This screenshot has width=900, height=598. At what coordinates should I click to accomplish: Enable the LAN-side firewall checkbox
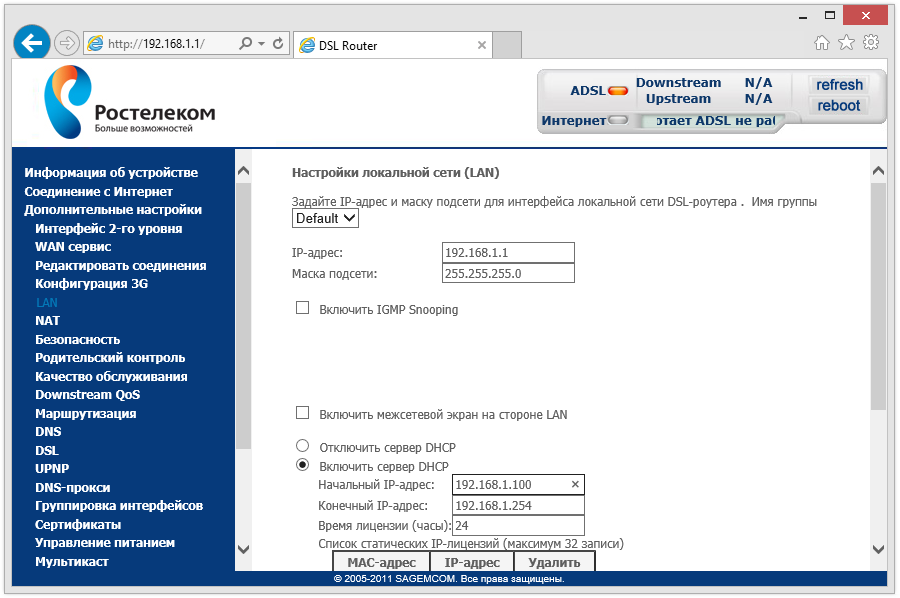pos(302,413)
